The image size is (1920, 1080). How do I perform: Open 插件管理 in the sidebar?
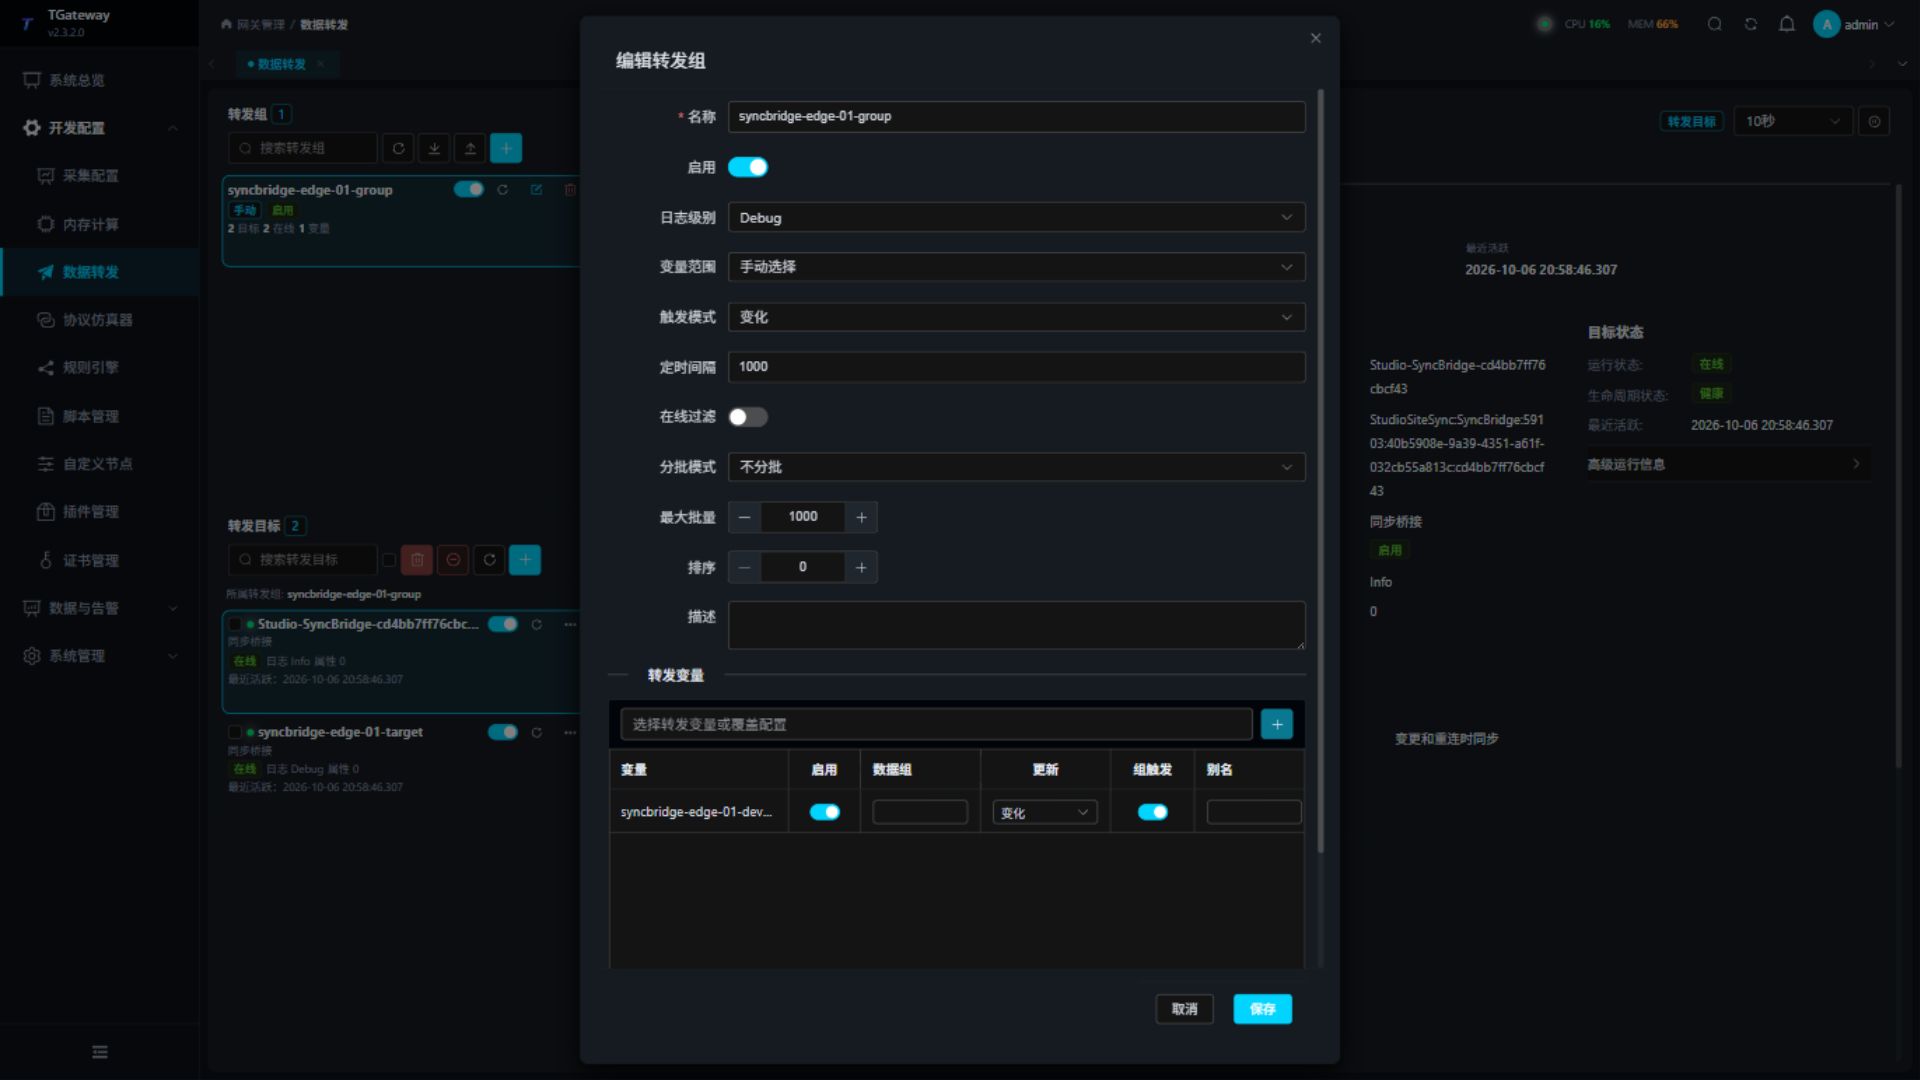coord(90,511)
